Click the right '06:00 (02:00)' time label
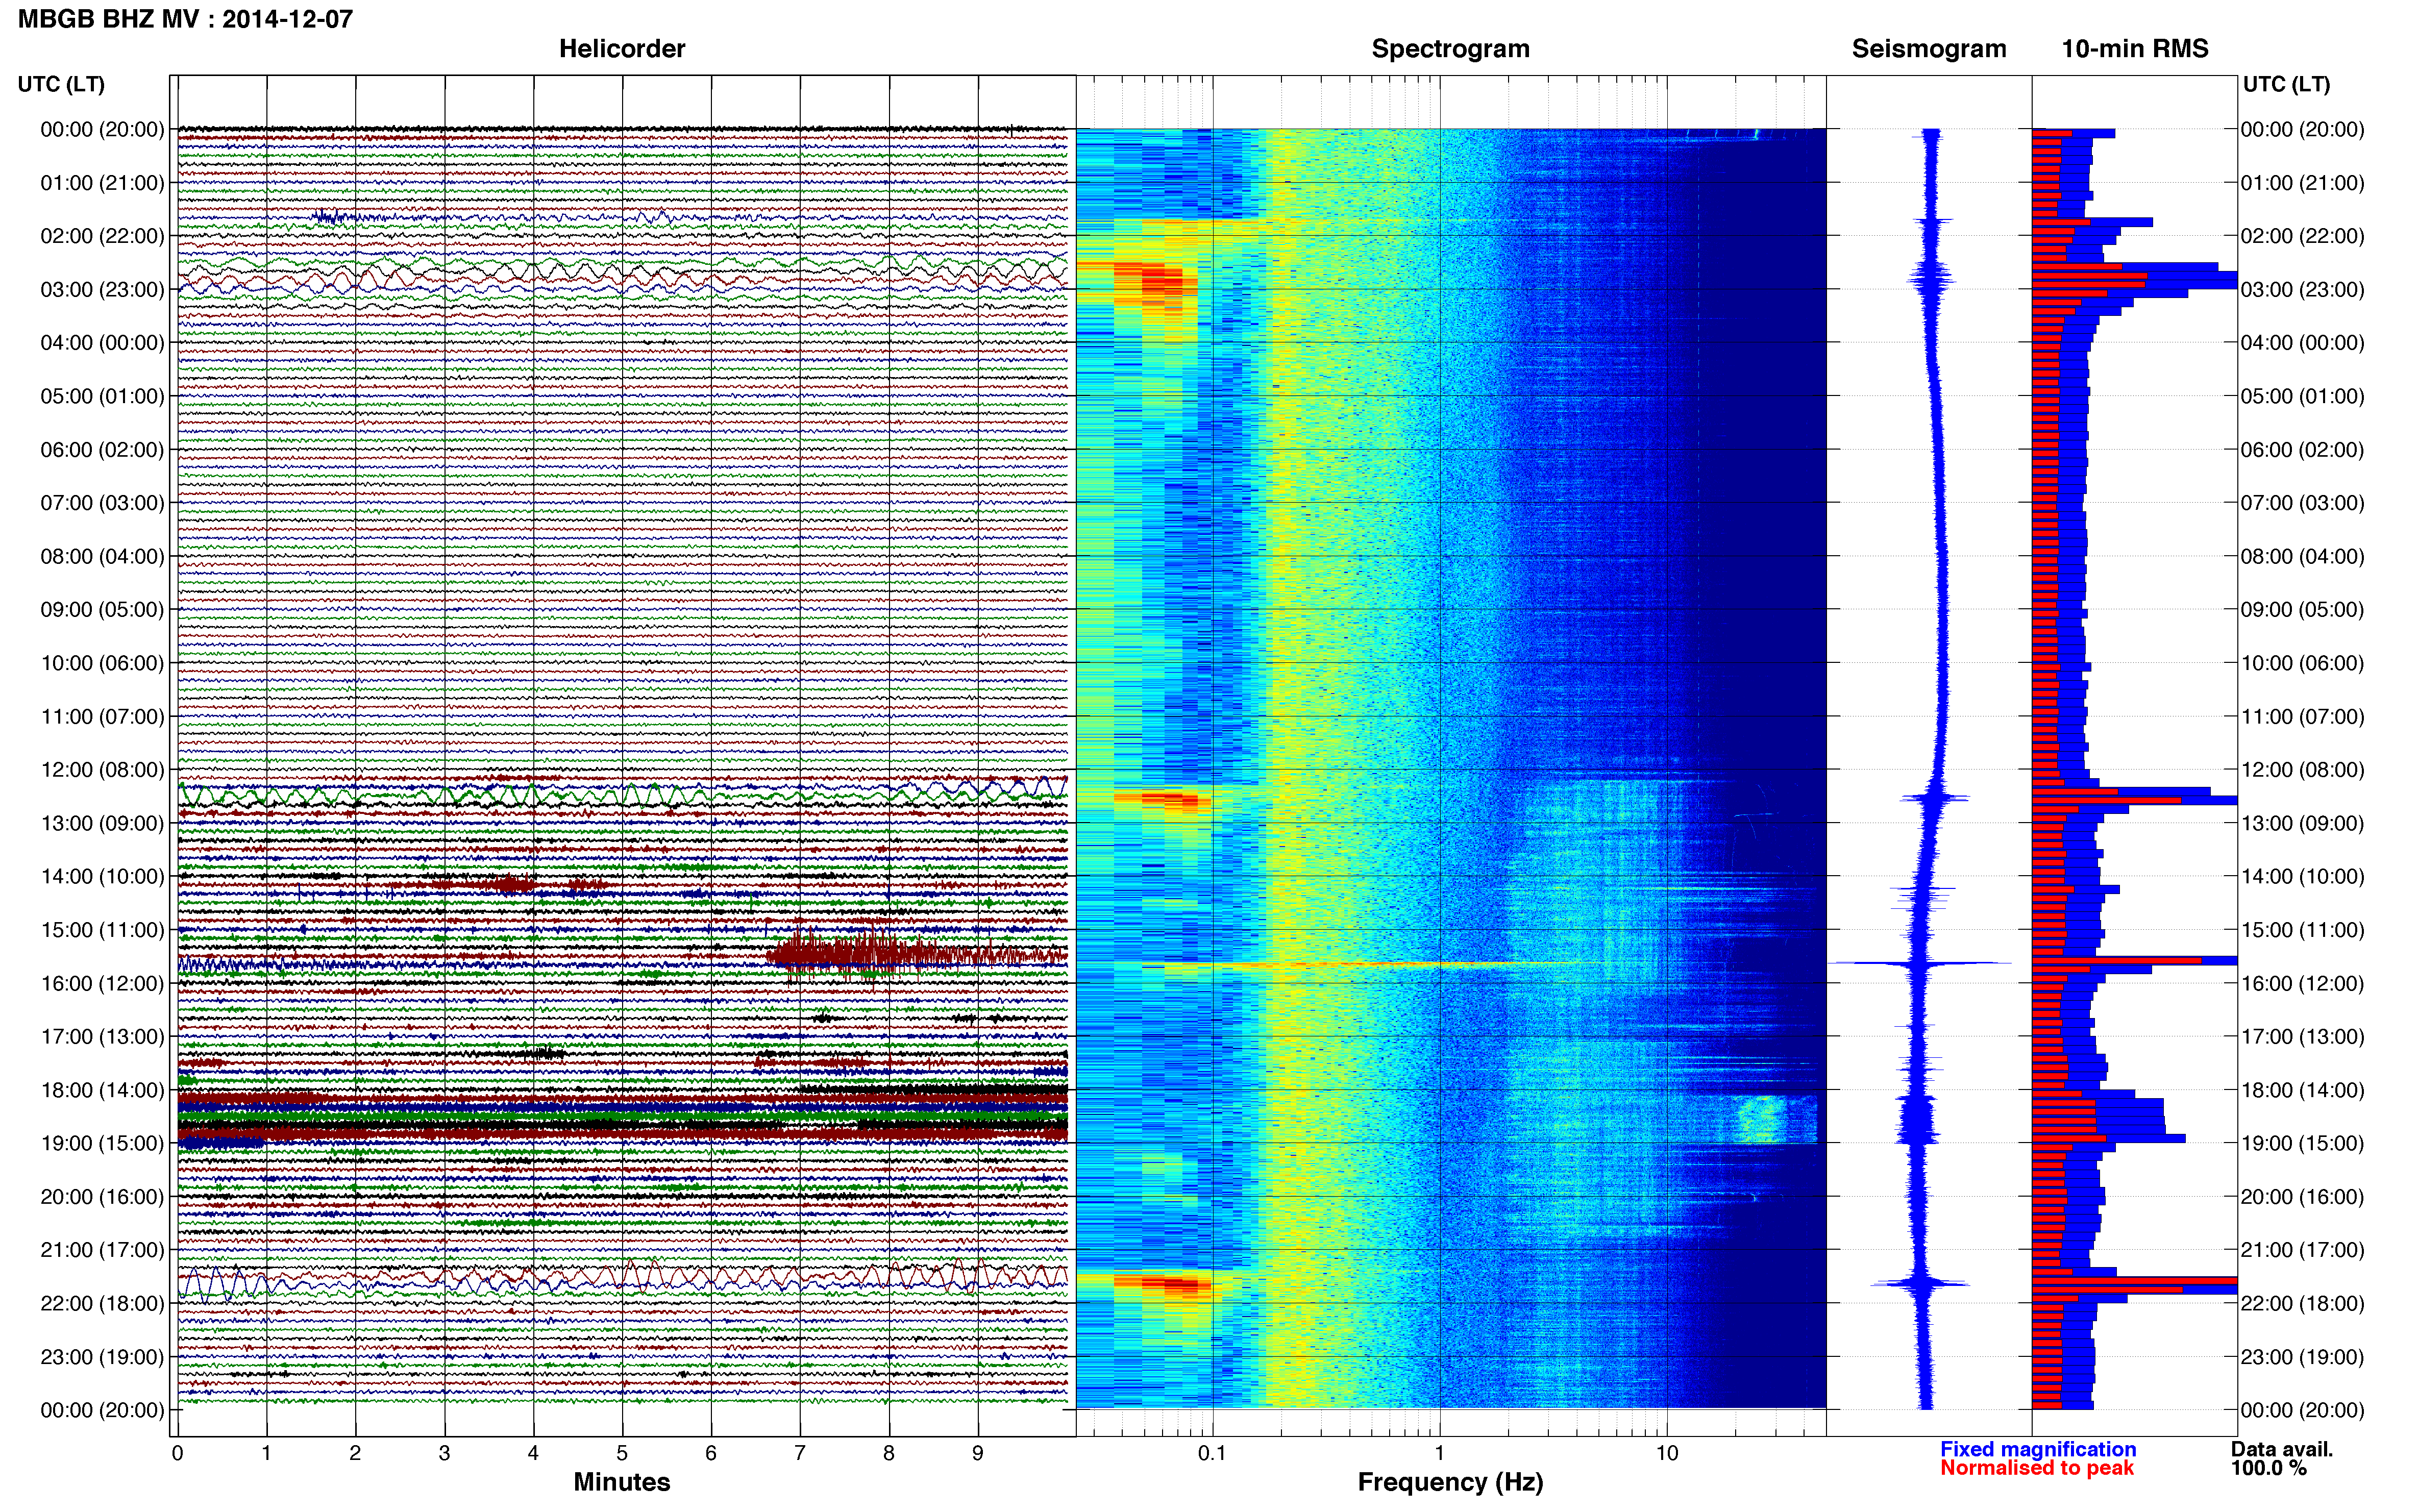2419x1512 pixels. click(2303, 450)
